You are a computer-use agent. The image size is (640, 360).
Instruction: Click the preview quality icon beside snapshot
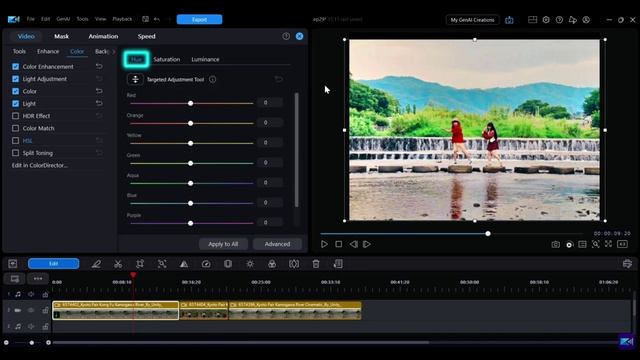pos(569,244)
